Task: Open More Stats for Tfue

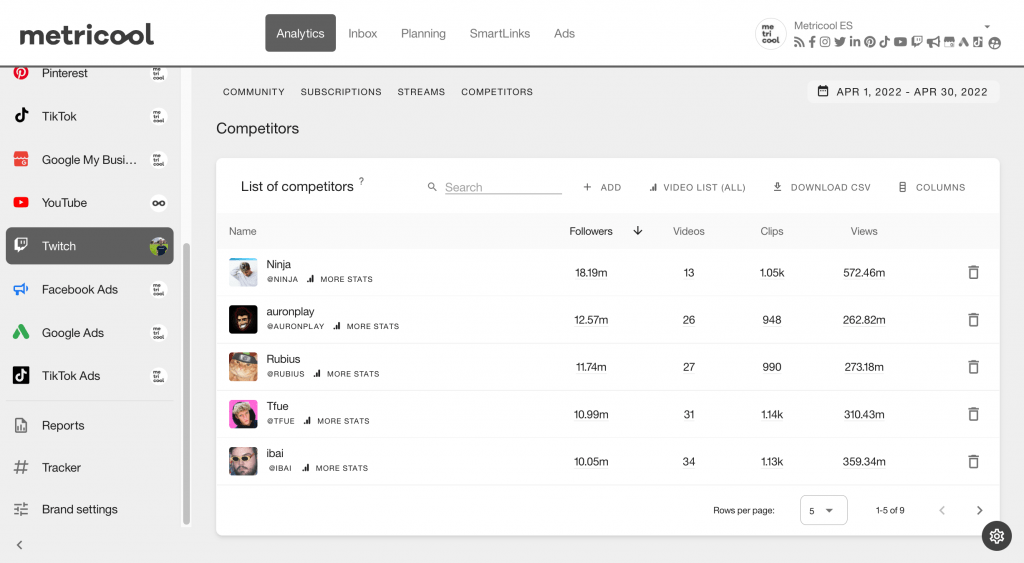Action: click(336, 421)
